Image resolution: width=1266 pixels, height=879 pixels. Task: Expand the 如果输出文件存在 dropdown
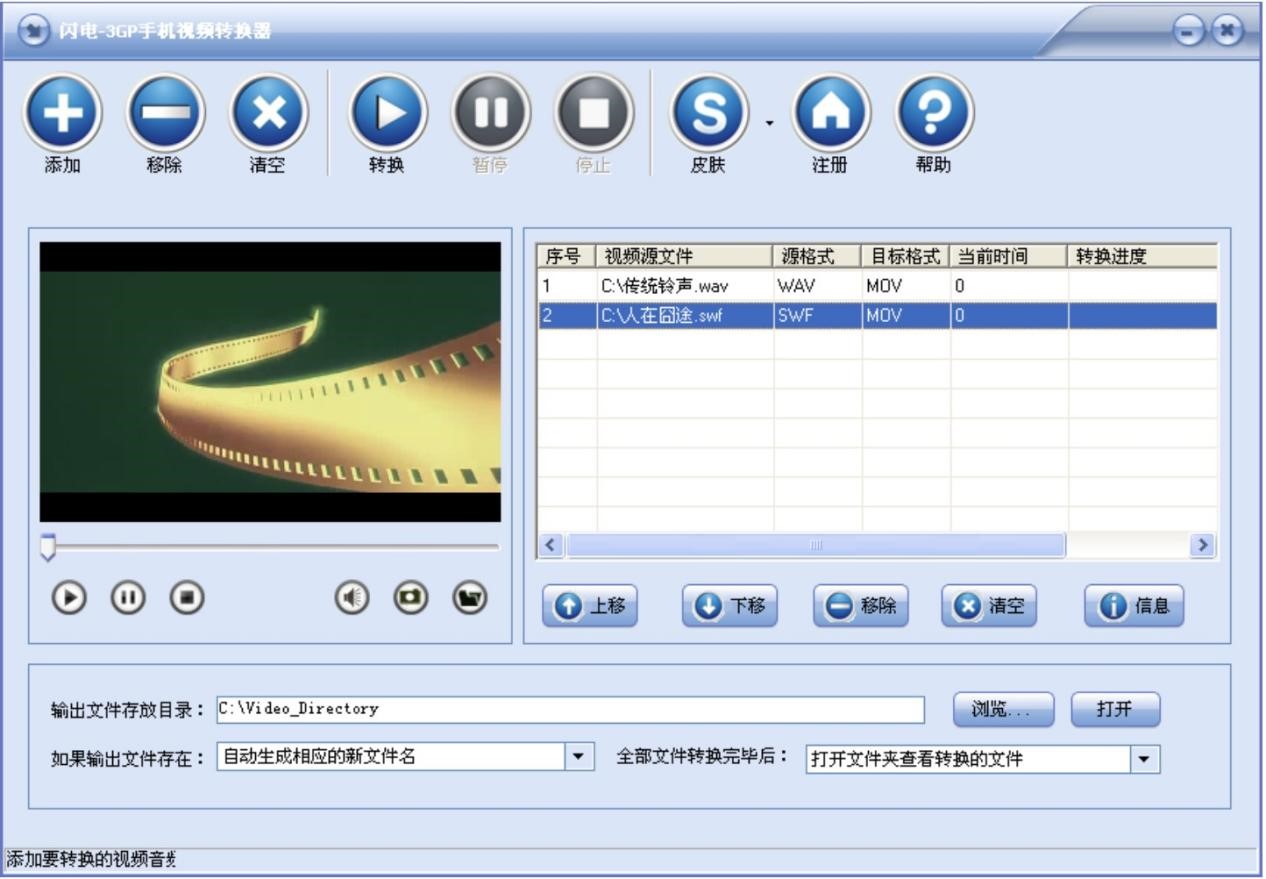(x=580, y=757)
